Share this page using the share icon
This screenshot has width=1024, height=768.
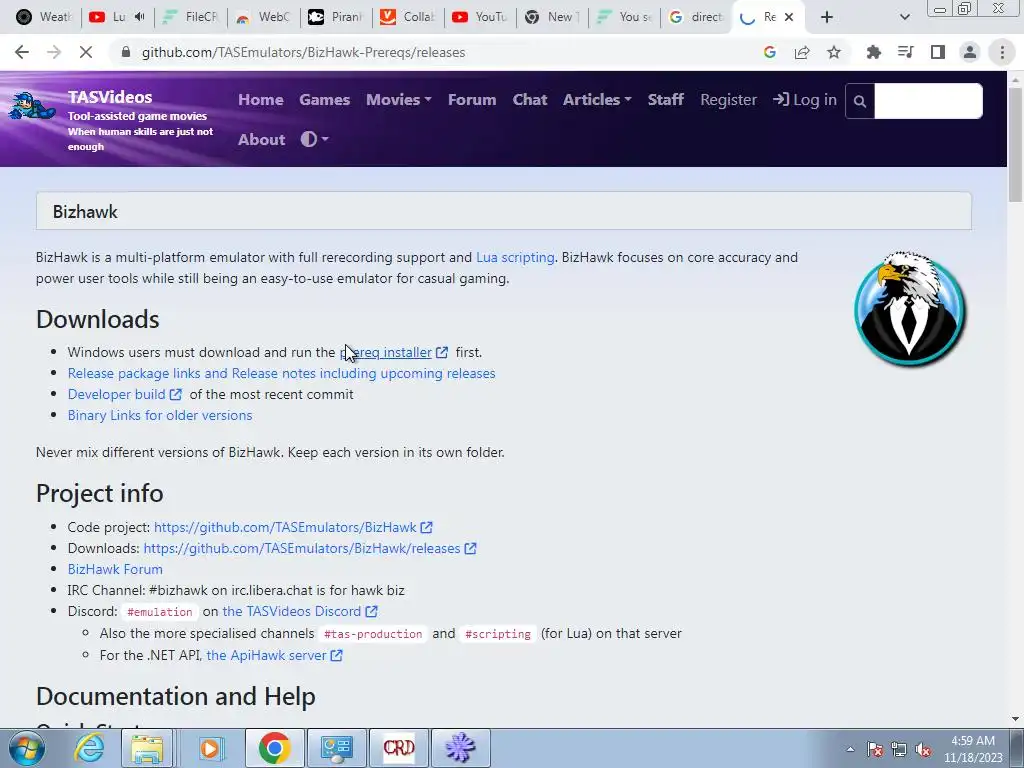click(802, 52)
